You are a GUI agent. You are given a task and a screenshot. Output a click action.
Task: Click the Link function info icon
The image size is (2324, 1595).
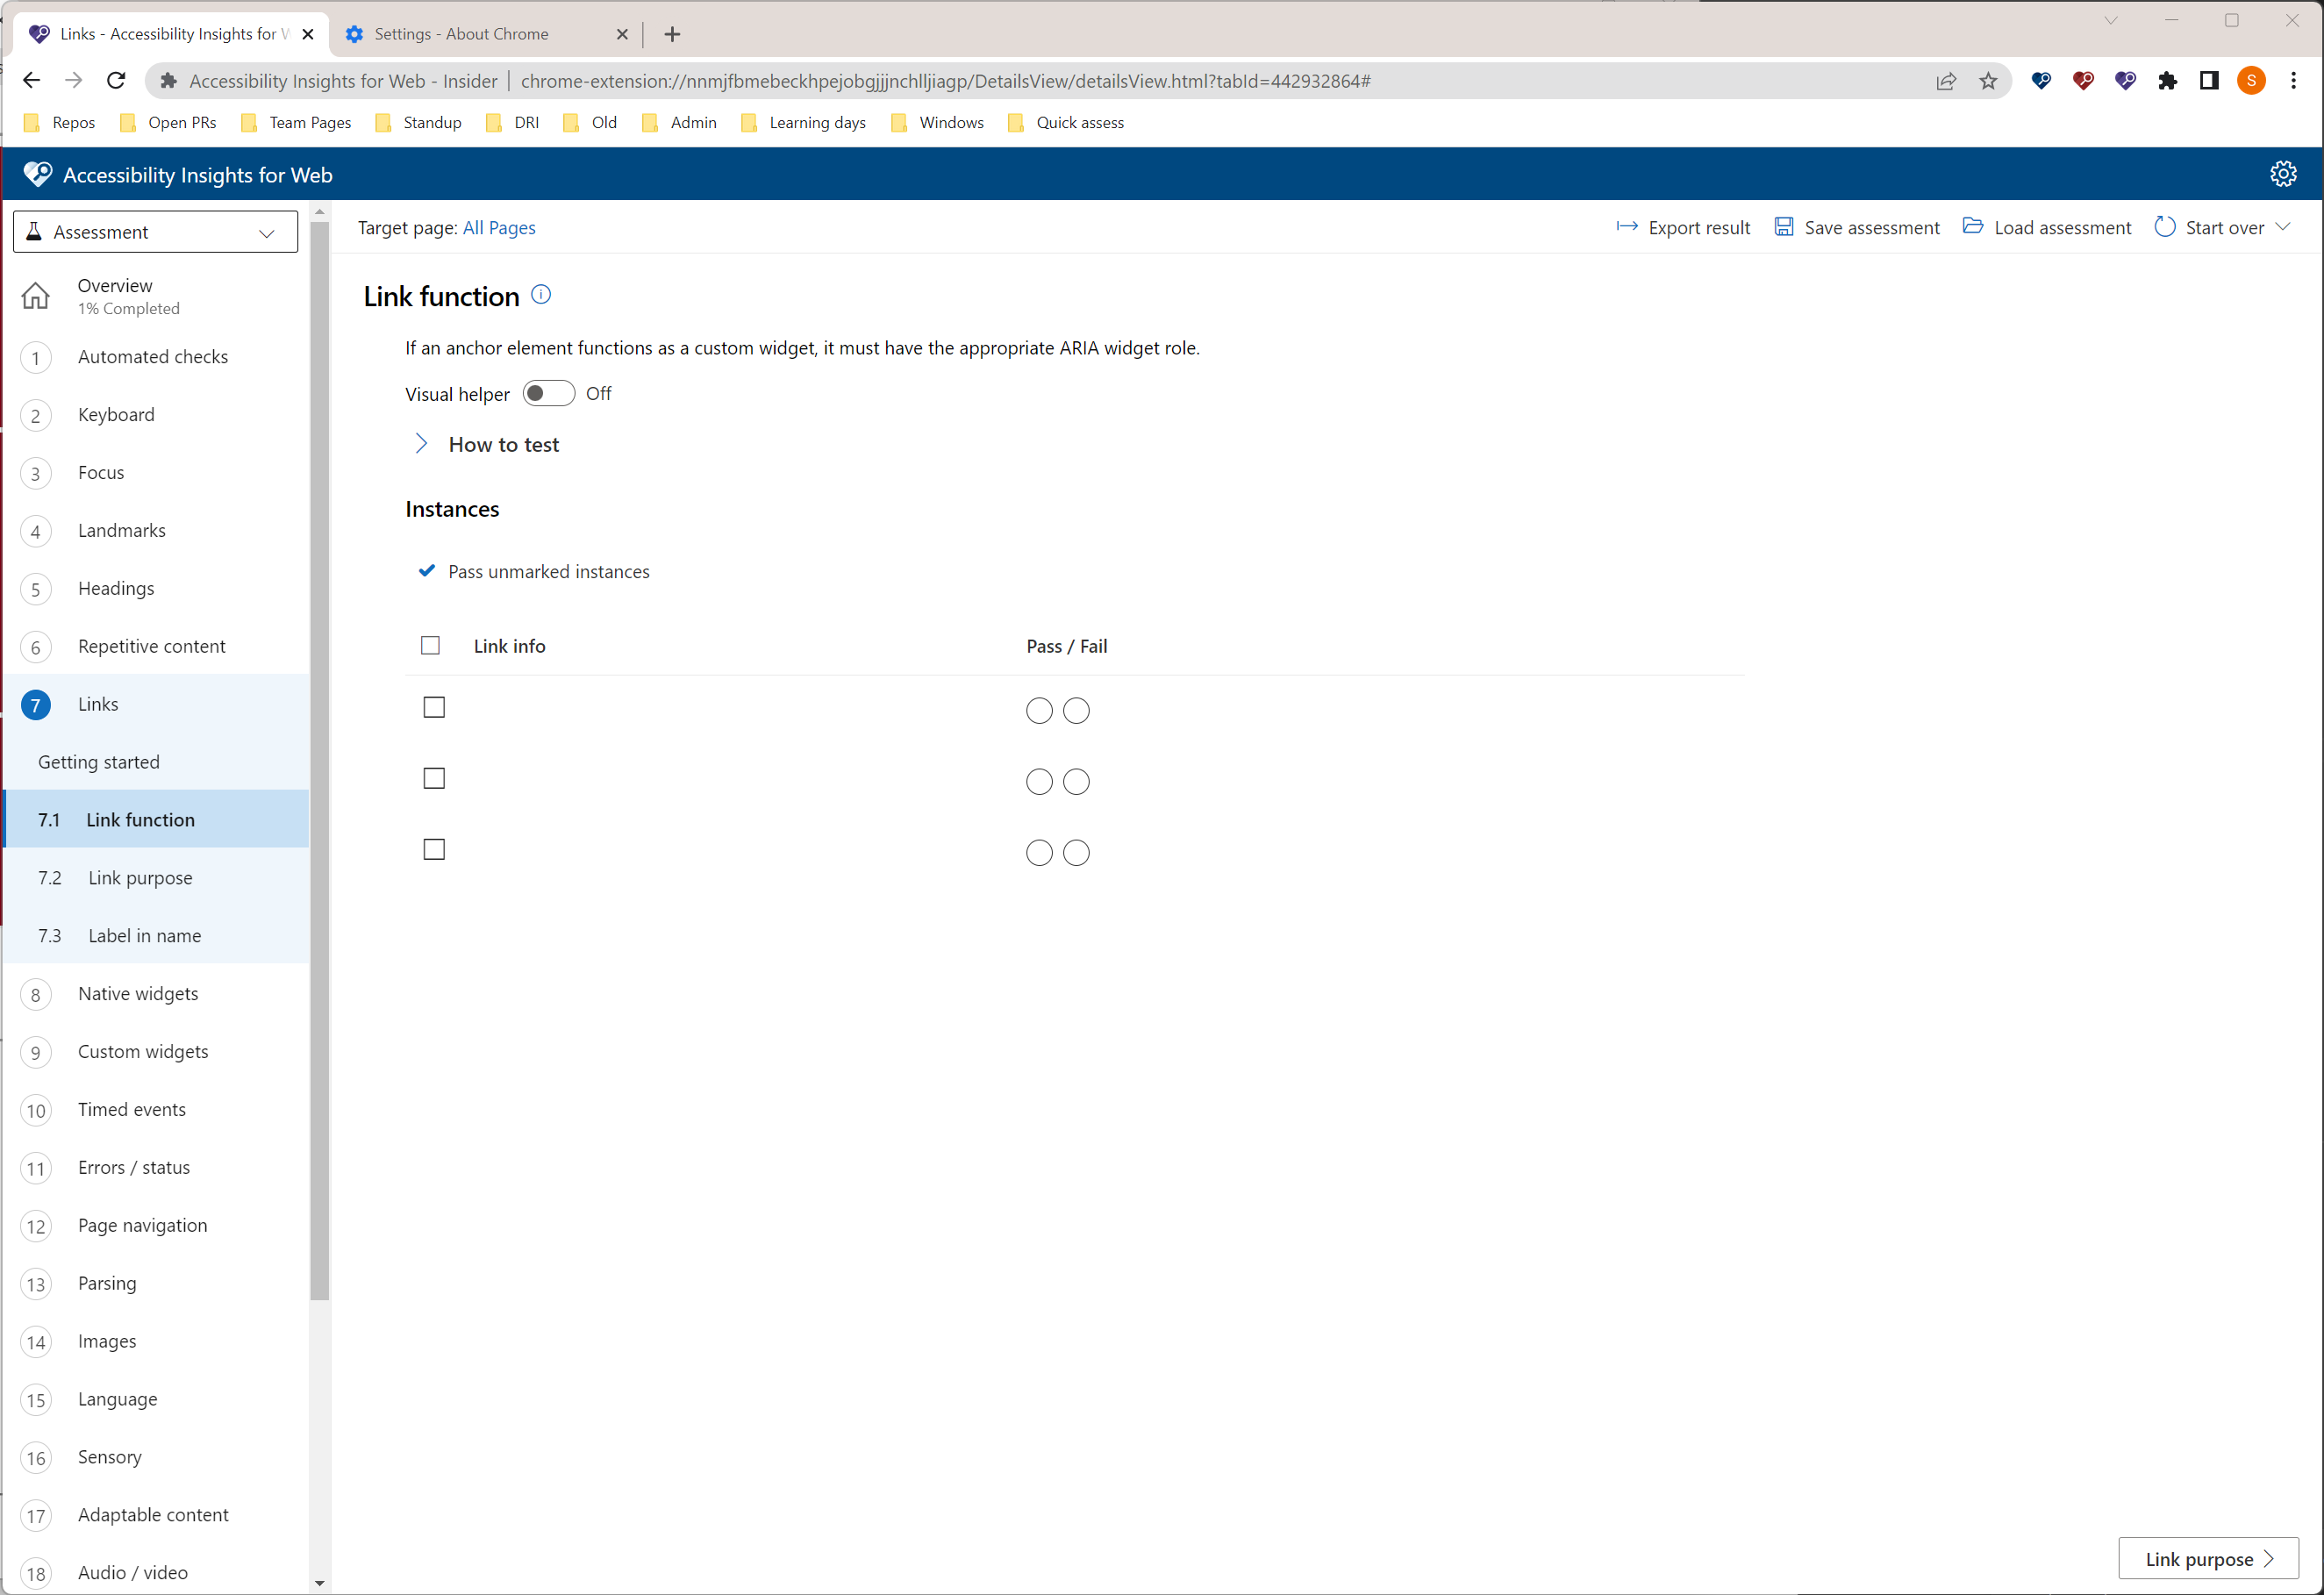tap(541, 294)
